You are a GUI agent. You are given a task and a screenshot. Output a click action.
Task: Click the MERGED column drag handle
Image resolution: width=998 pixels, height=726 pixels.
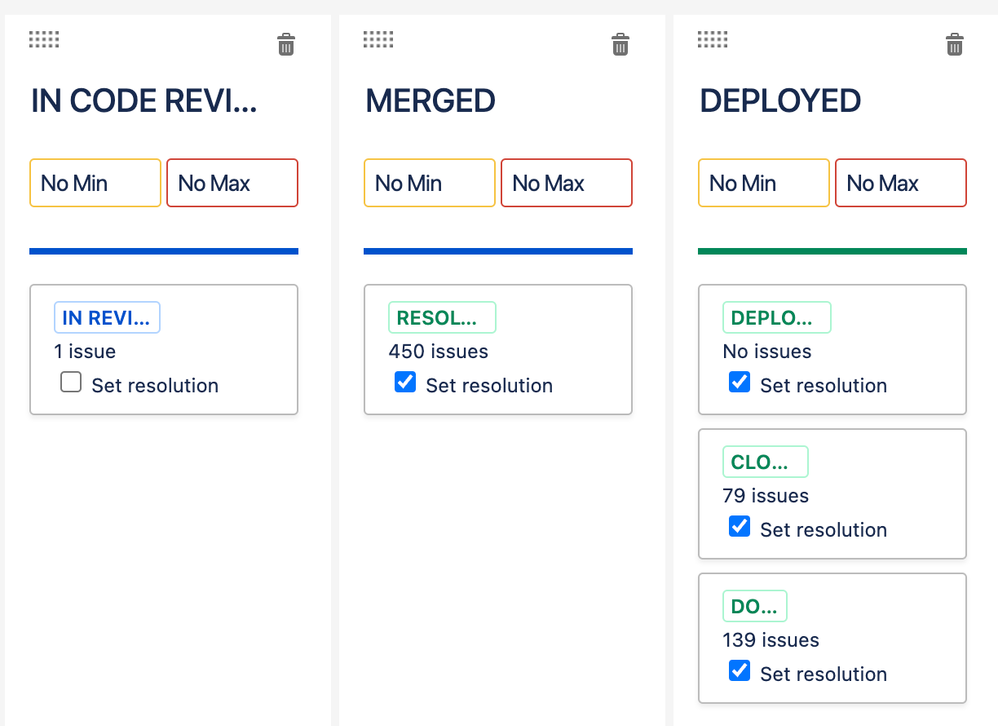click(x=378, y=39)
